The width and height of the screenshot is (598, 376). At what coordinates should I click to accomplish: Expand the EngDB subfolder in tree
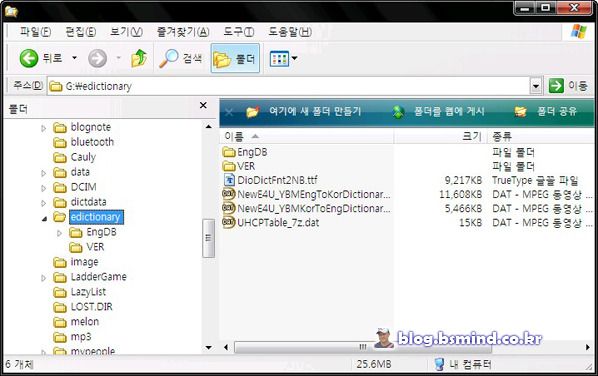tap(59, 233)
